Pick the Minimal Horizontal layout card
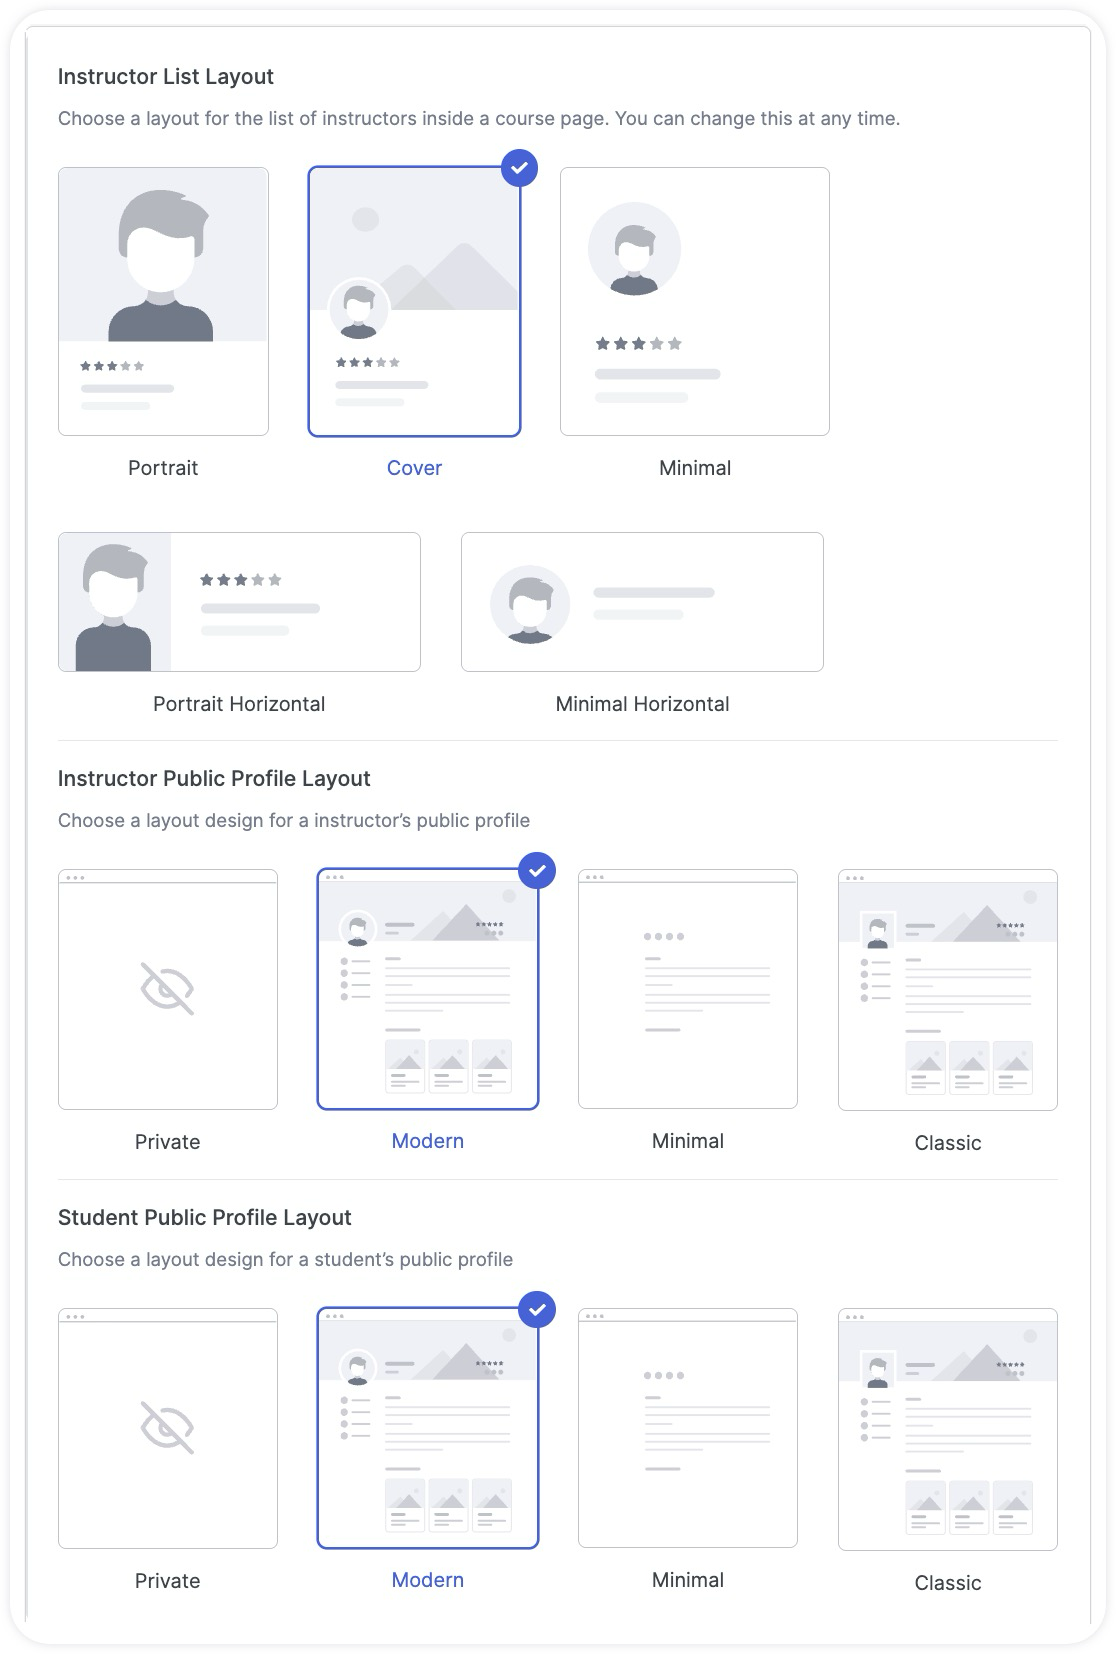 [642, 602]
